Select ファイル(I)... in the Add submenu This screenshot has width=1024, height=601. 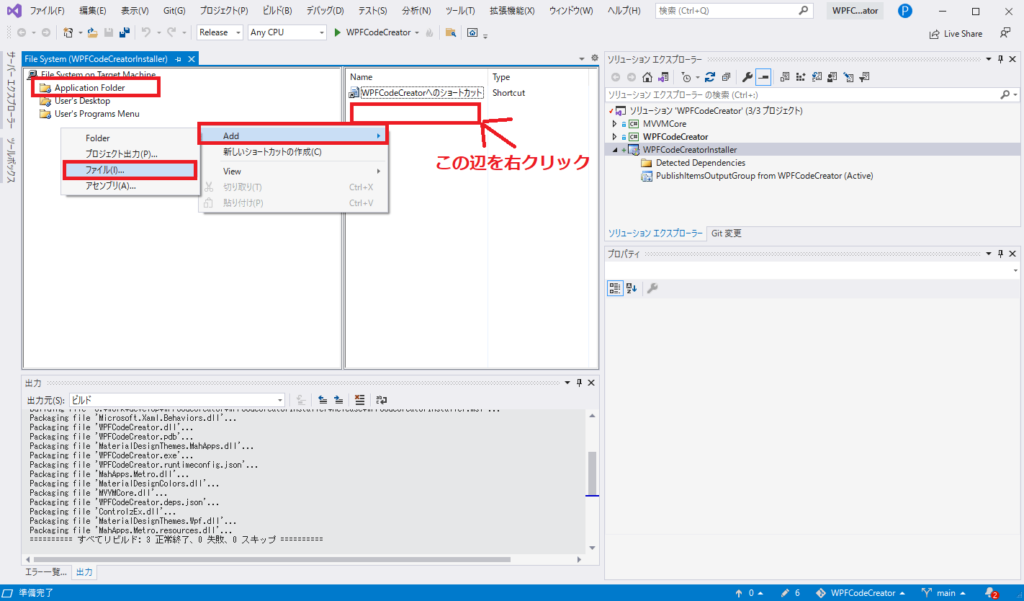coord(131,170)
